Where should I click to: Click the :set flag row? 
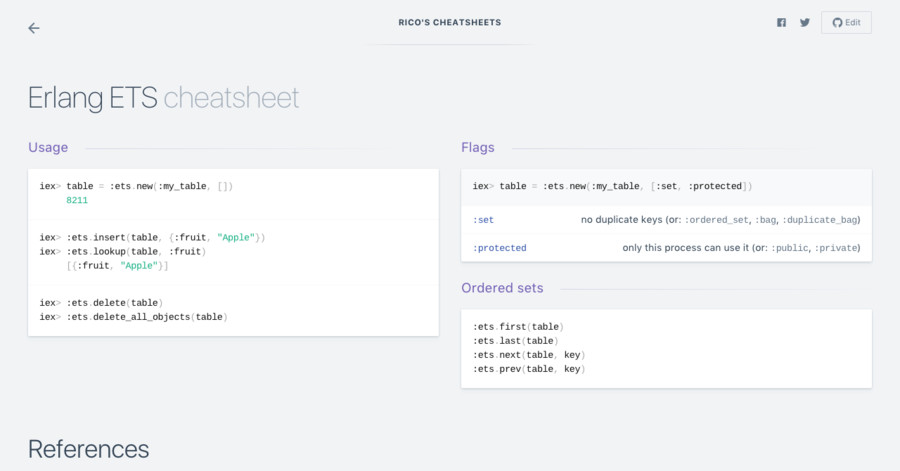click(666, 220)
